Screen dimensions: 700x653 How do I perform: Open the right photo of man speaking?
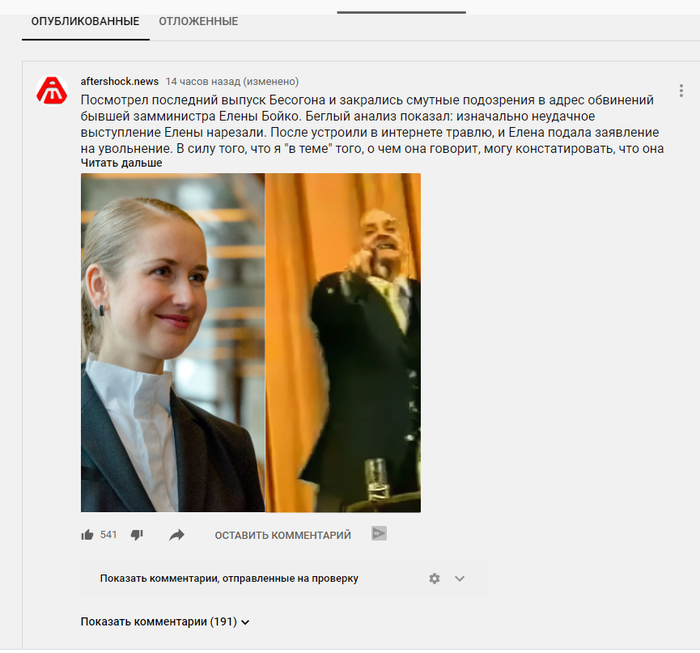point(343,343)
